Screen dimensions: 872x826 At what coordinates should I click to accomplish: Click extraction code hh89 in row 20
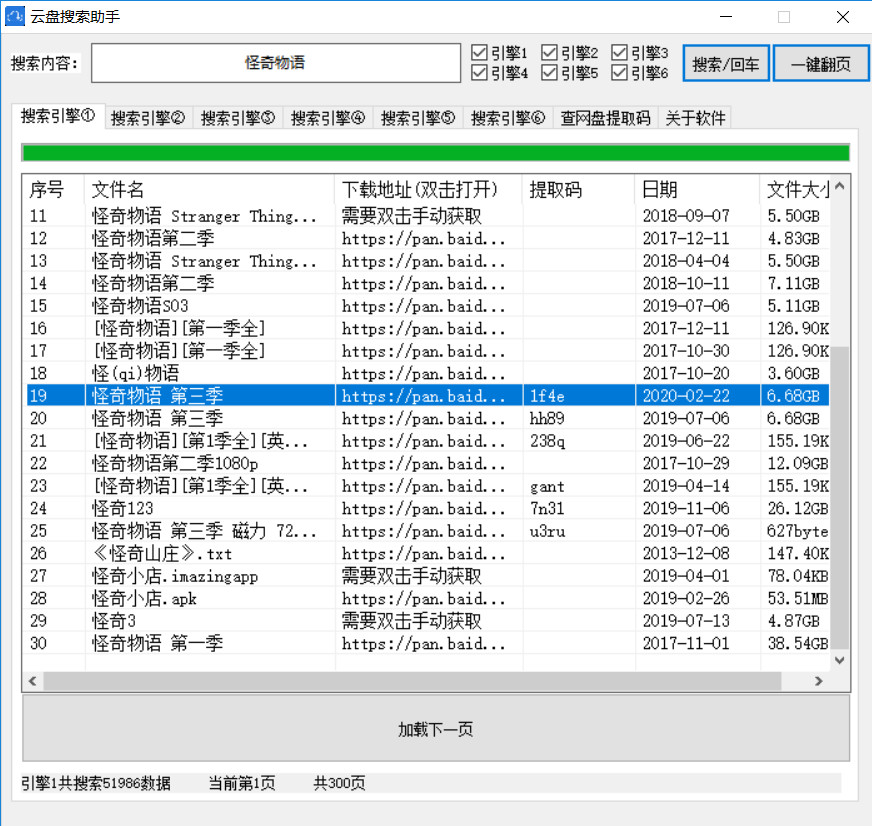pos(547,418)
